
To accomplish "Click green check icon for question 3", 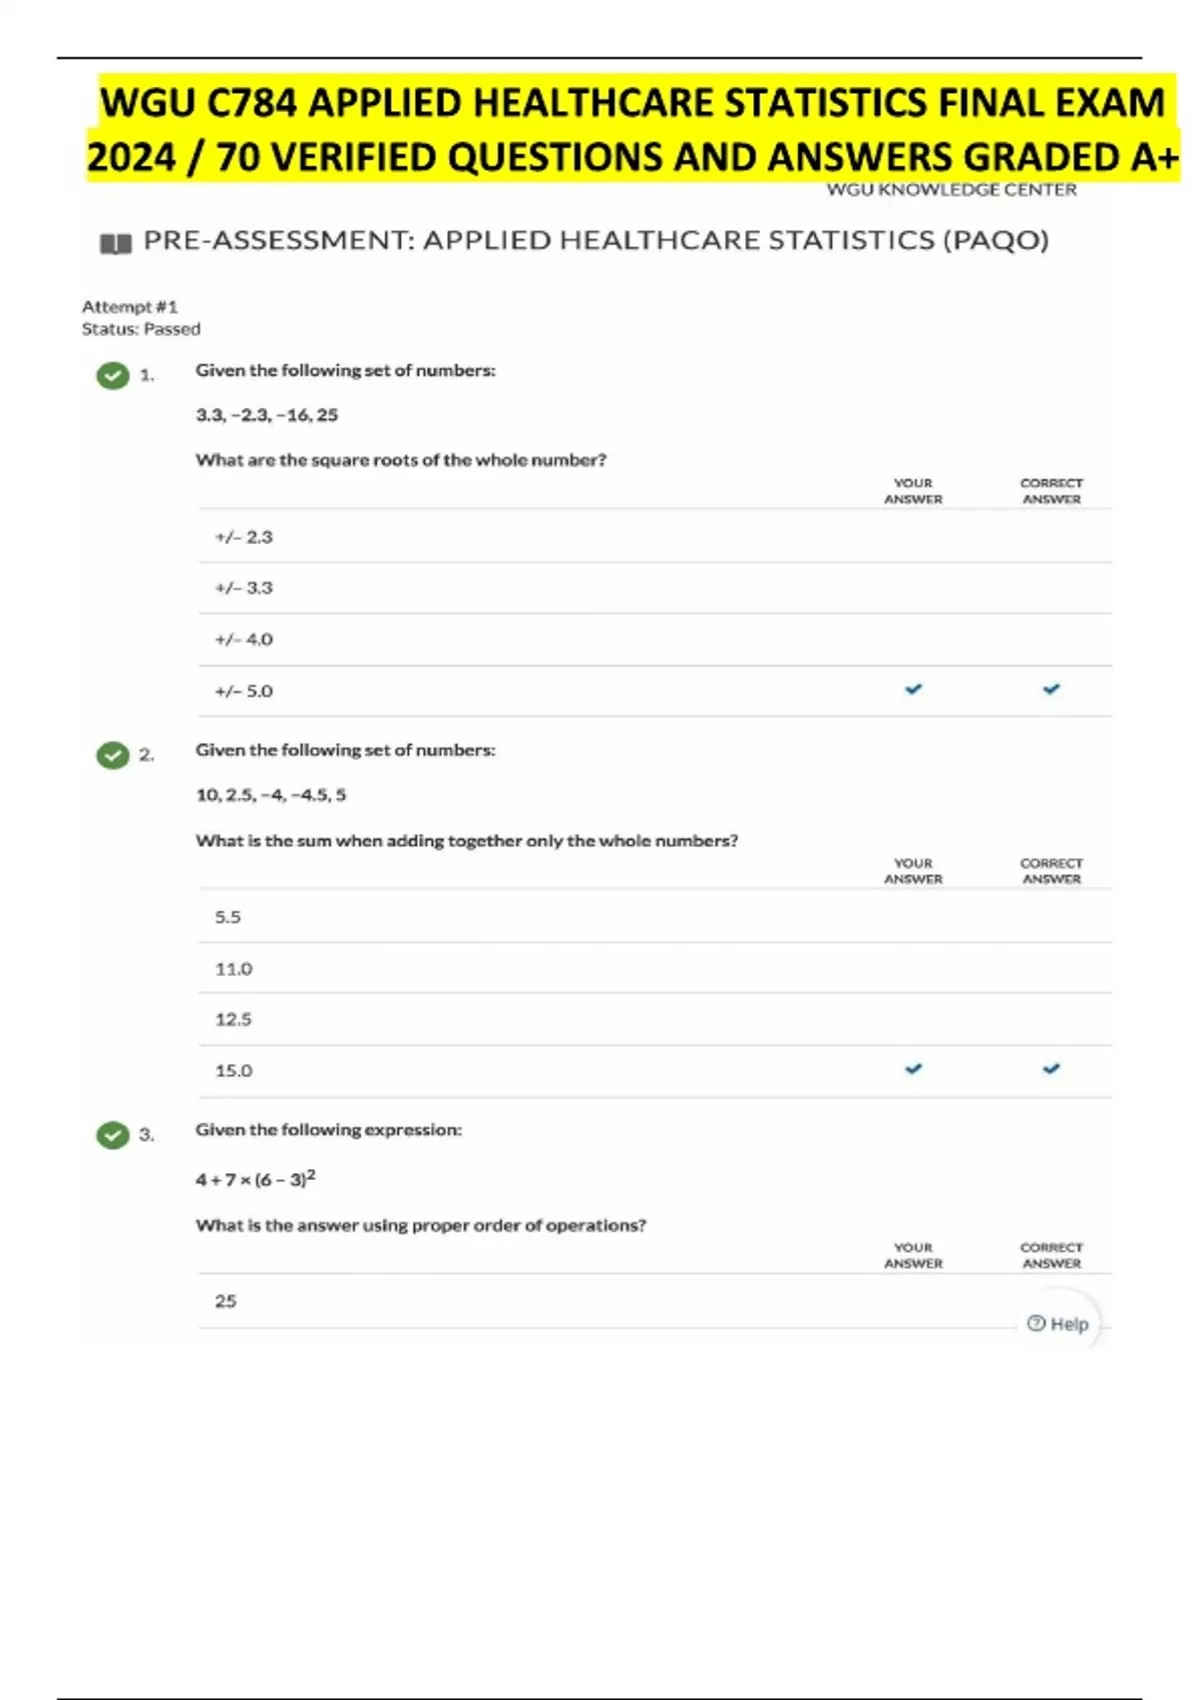I will coord(113,1136).
